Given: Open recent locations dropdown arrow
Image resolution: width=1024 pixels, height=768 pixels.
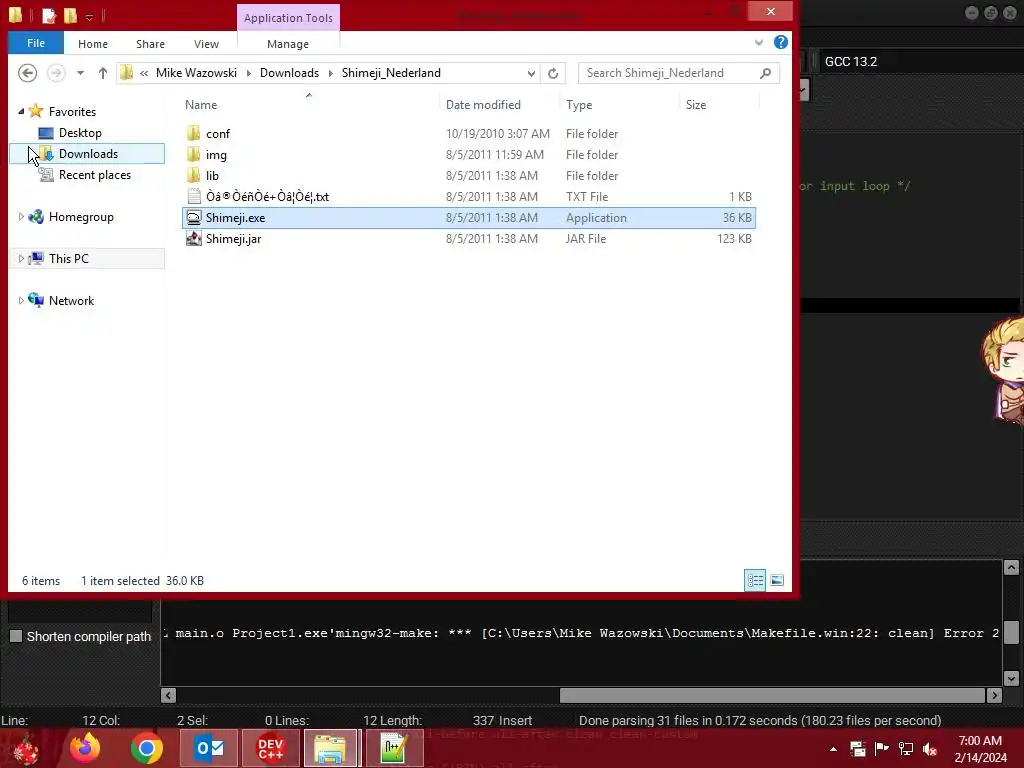Looking at the screenshot, I should [x=80, y=73].
